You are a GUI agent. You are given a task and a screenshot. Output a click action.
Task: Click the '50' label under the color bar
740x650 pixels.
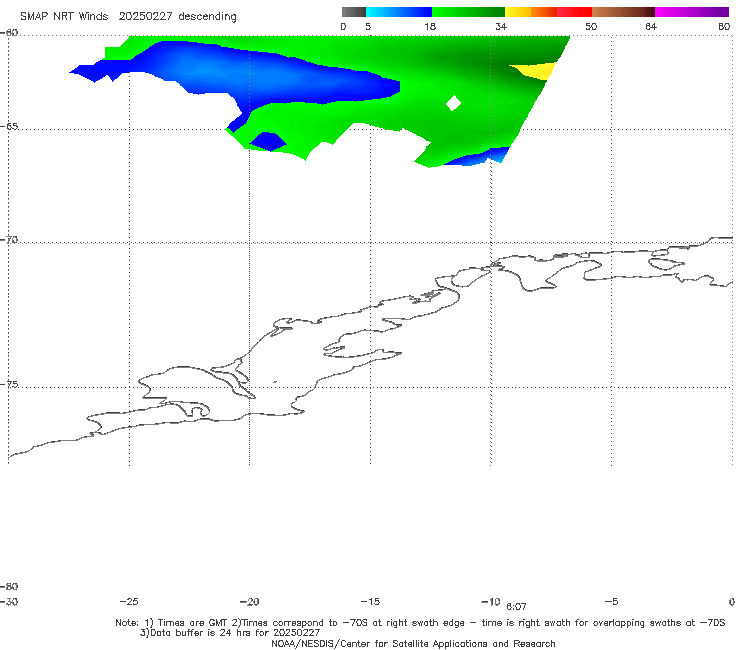click(x=591, y=26)
